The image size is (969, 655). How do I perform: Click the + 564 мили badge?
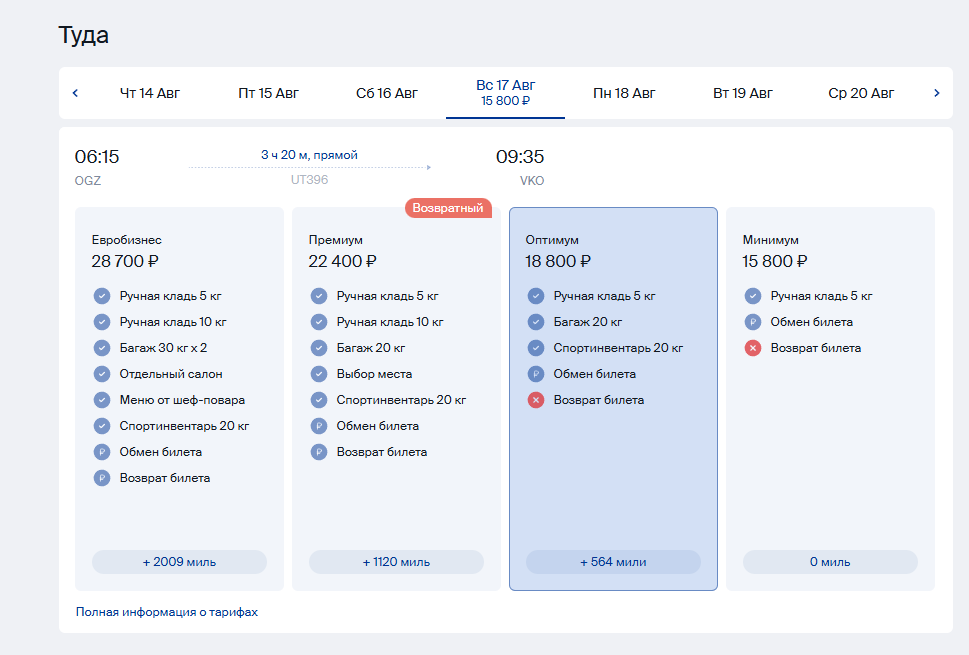(613, 562)
